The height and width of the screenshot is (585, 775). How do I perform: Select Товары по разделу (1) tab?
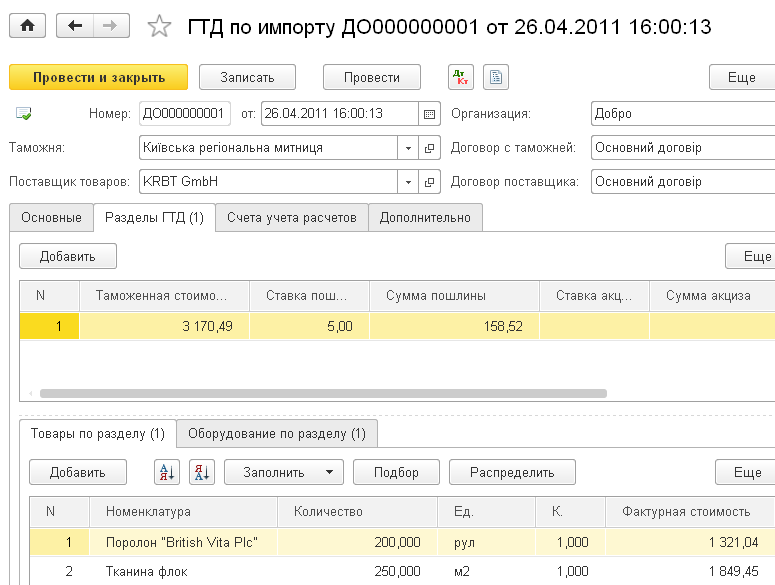(x=98, y=433)
